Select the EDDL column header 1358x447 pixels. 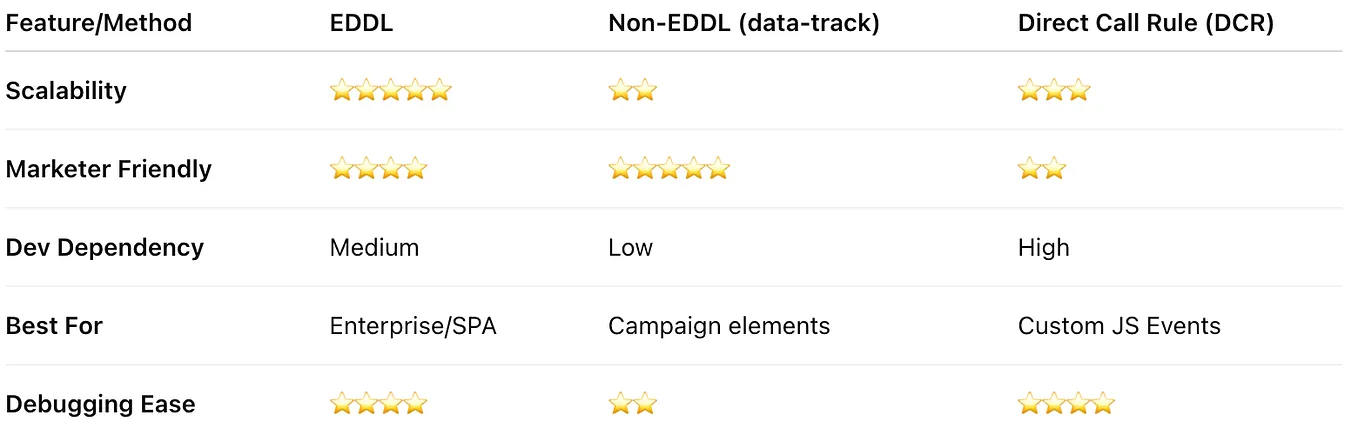[x=361, y=23]
